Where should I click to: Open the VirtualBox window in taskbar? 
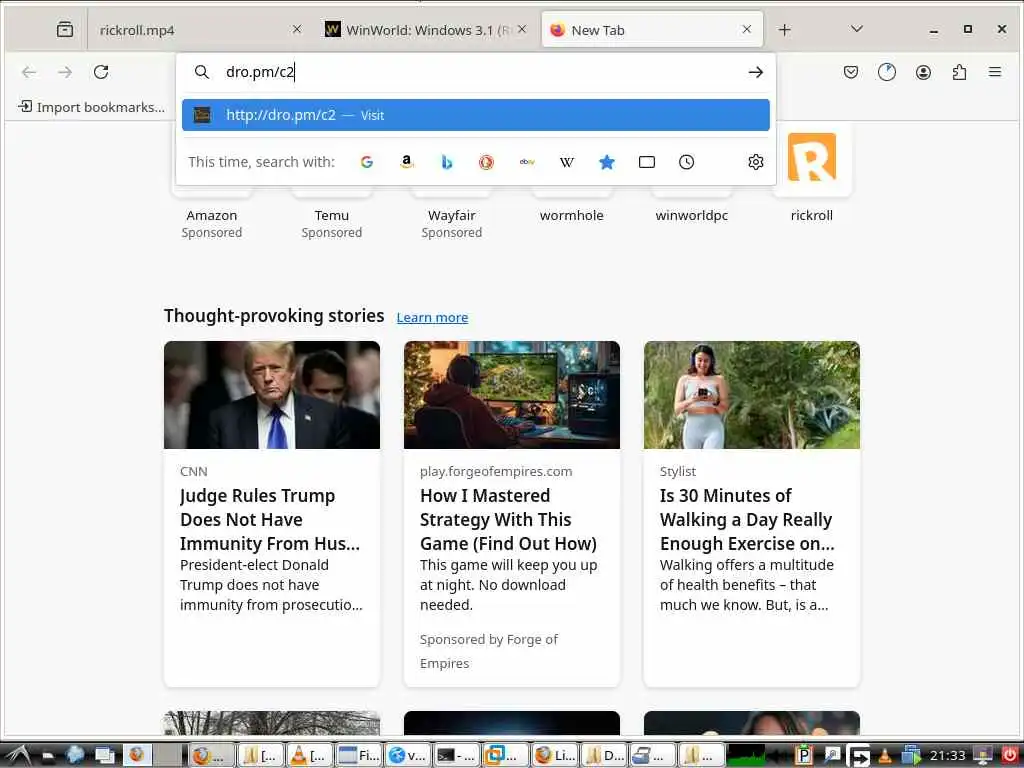tap(505, 756)
